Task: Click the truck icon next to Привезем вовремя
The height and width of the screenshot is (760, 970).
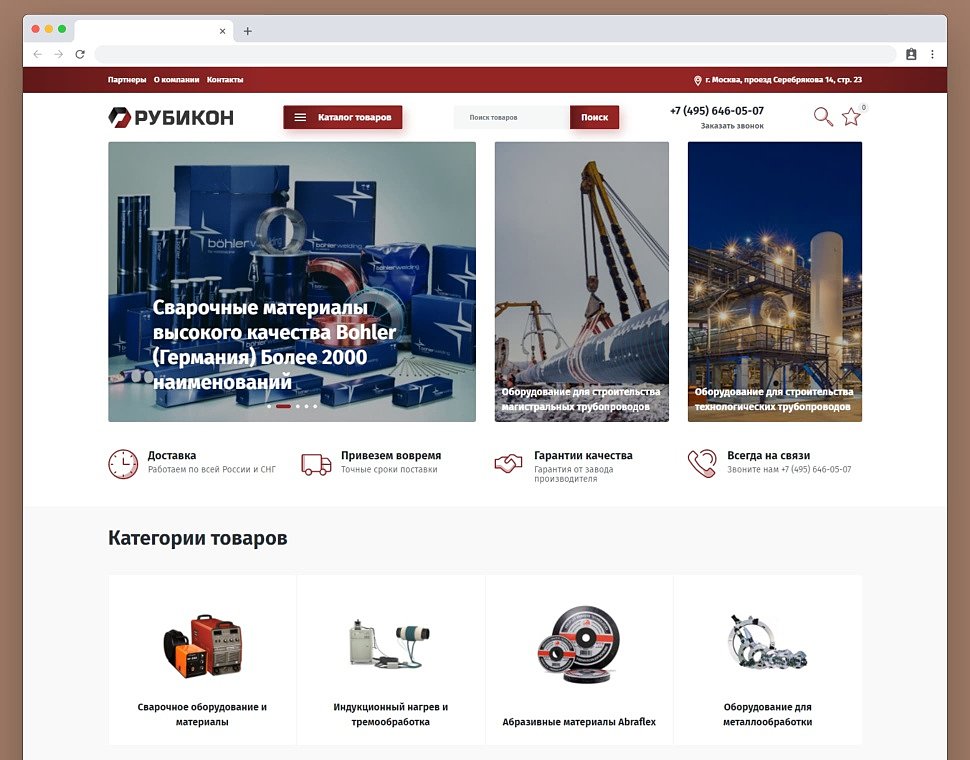Action: pos(316,464)
